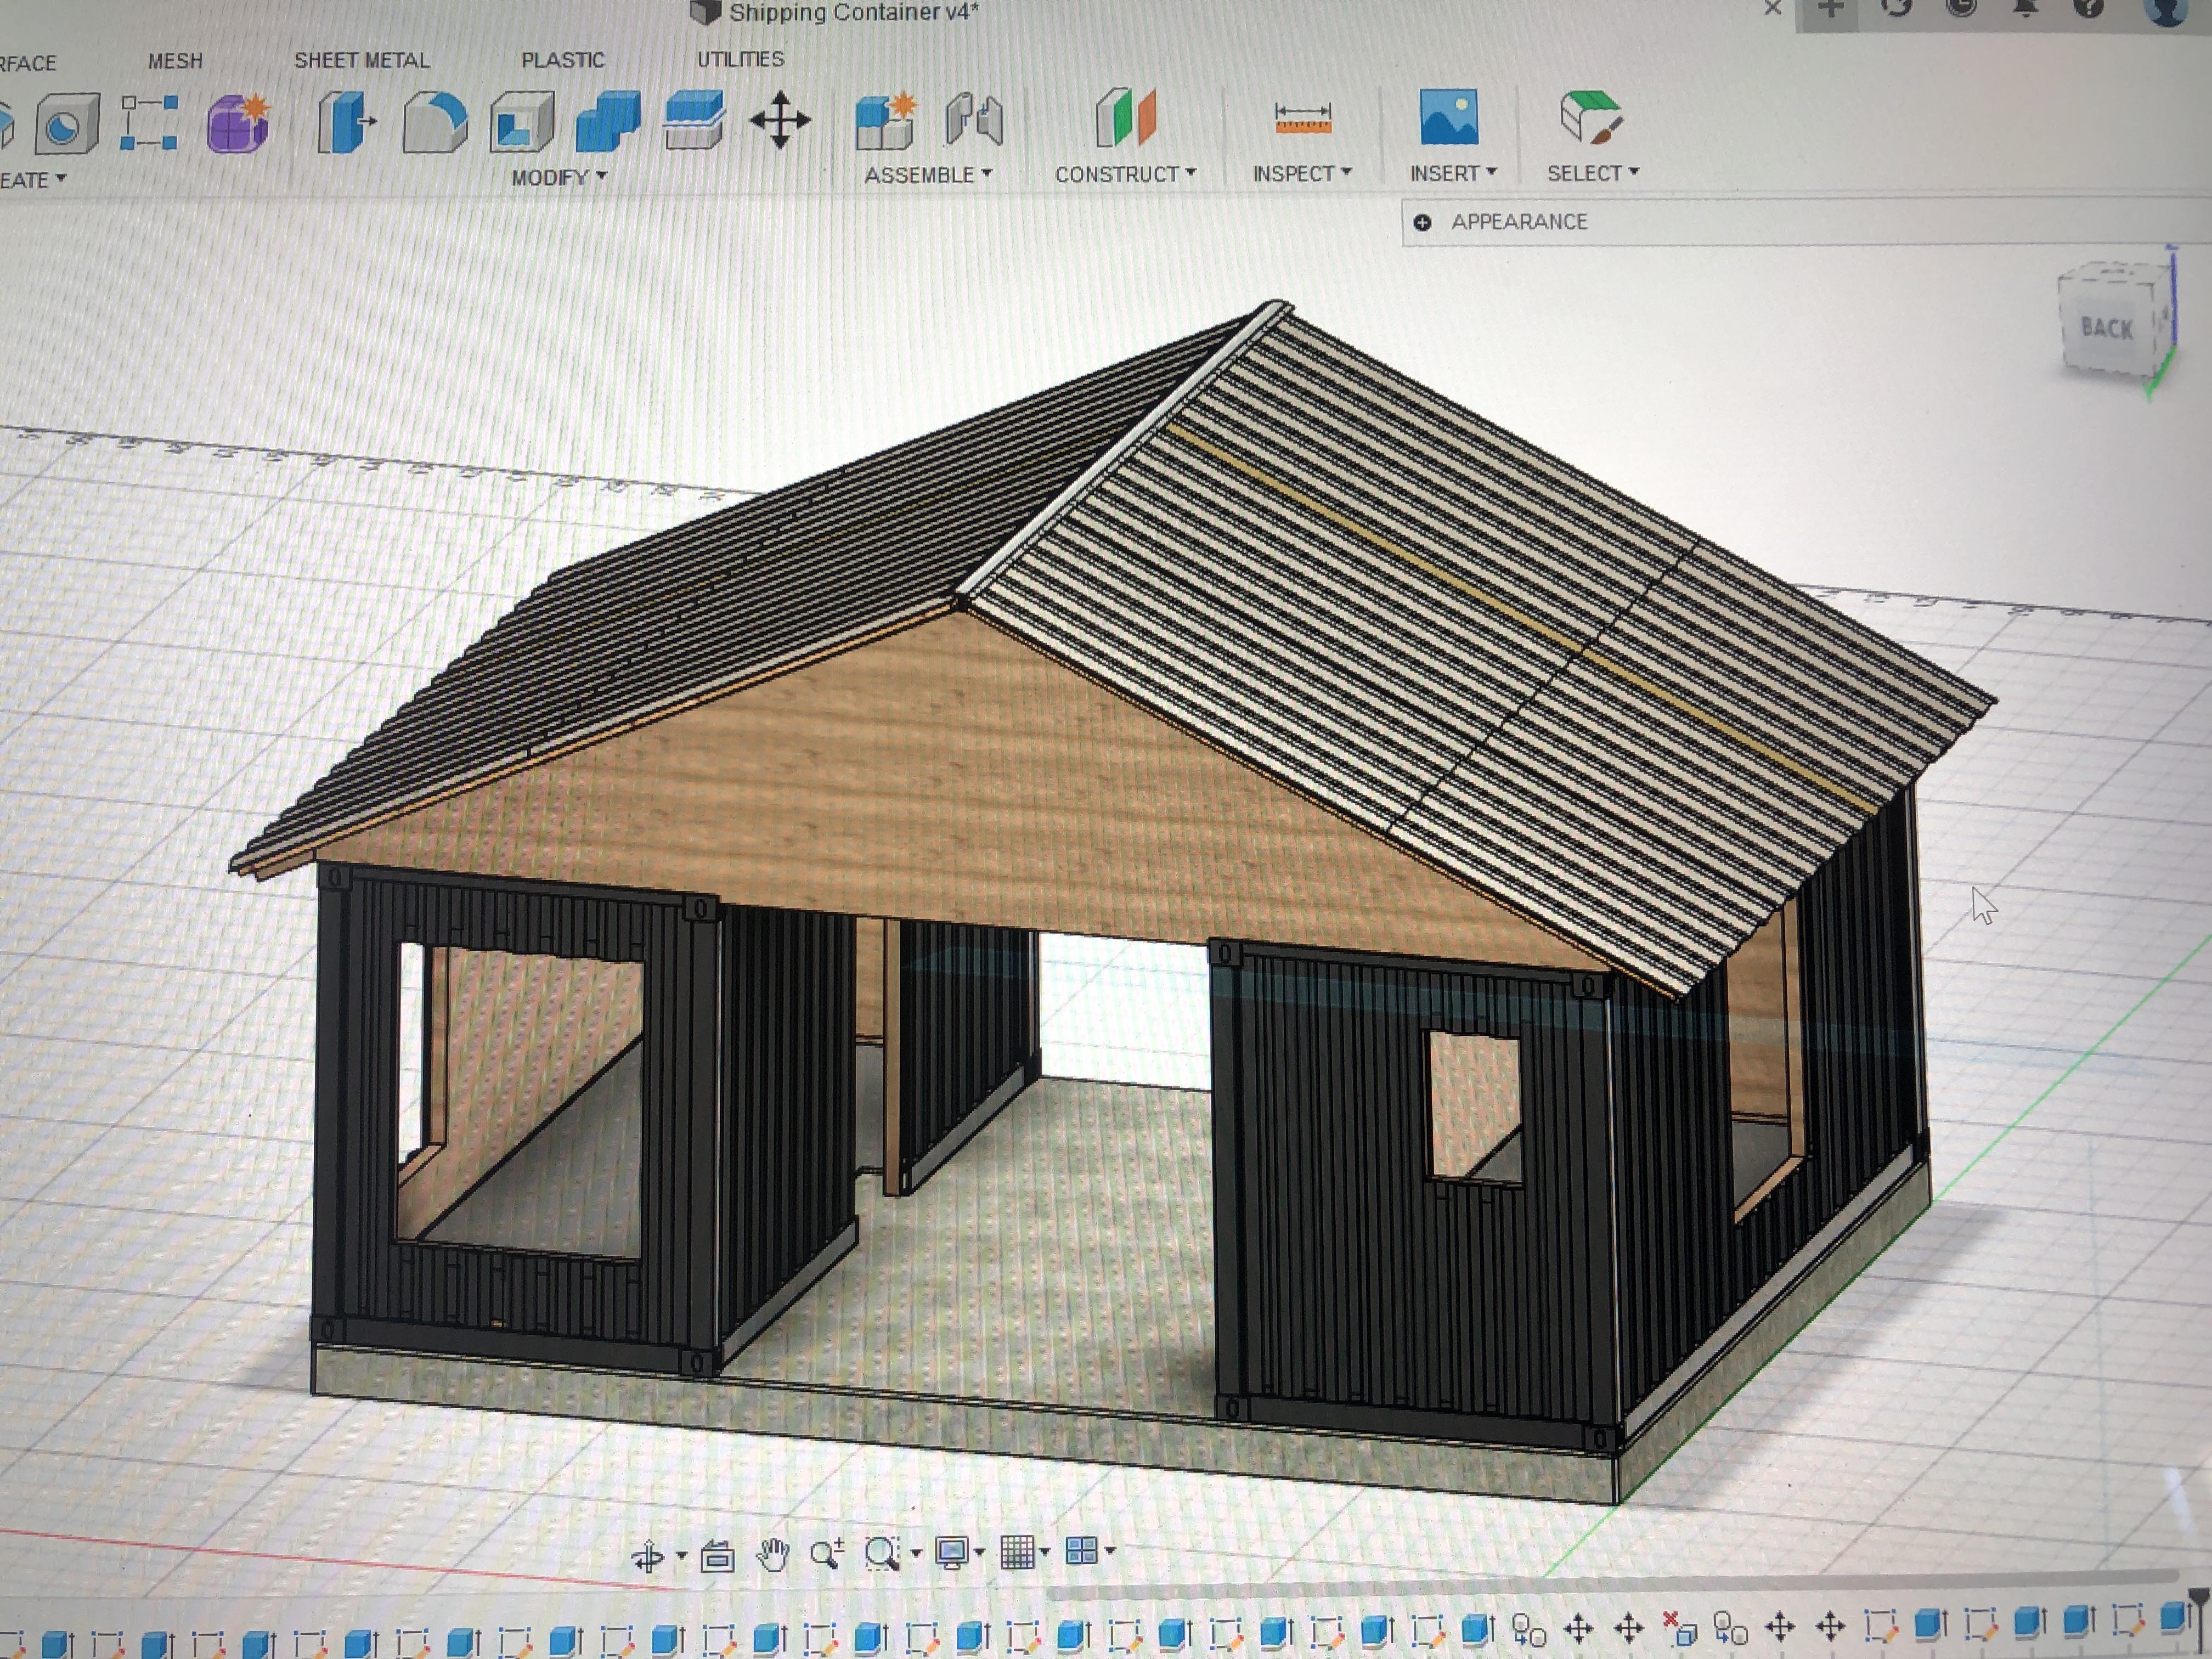The image size is (2212, 1659).
Task: Switch to the PLASTIC tab
Action: pos(563,60)
